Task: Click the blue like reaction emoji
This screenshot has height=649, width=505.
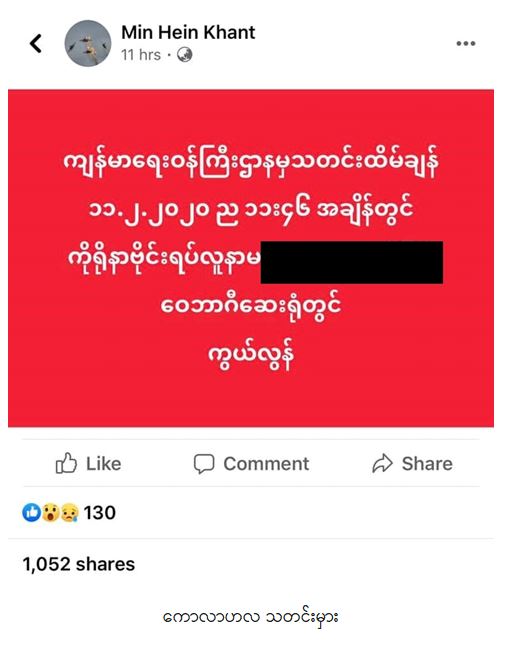Action: pyautogui.click(x=31, y=513)
